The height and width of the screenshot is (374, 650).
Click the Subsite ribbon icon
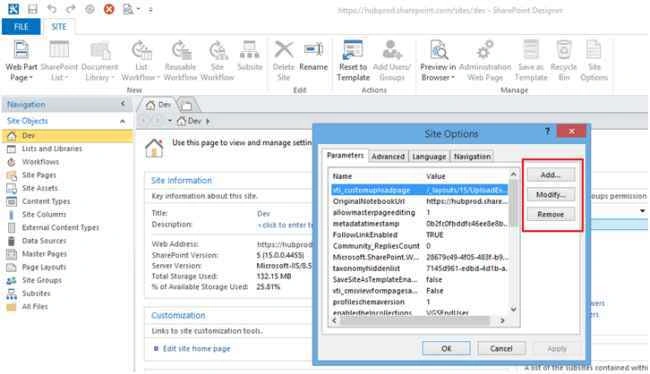(250, 50)
